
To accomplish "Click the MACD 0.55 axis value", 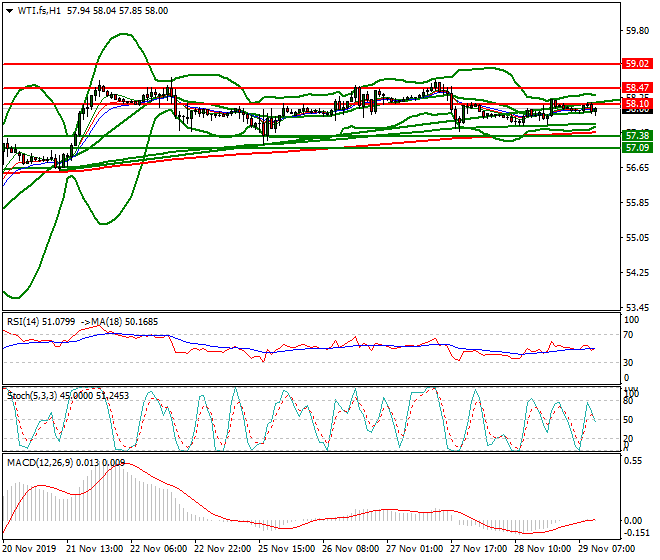I will (633, 461).
